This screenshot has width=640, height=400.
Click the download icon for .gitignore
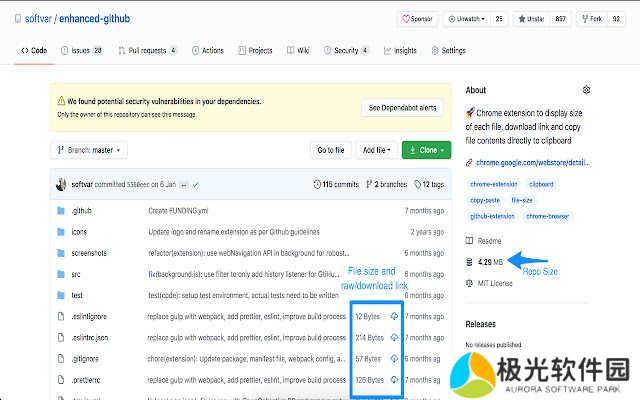coord(394,358)
